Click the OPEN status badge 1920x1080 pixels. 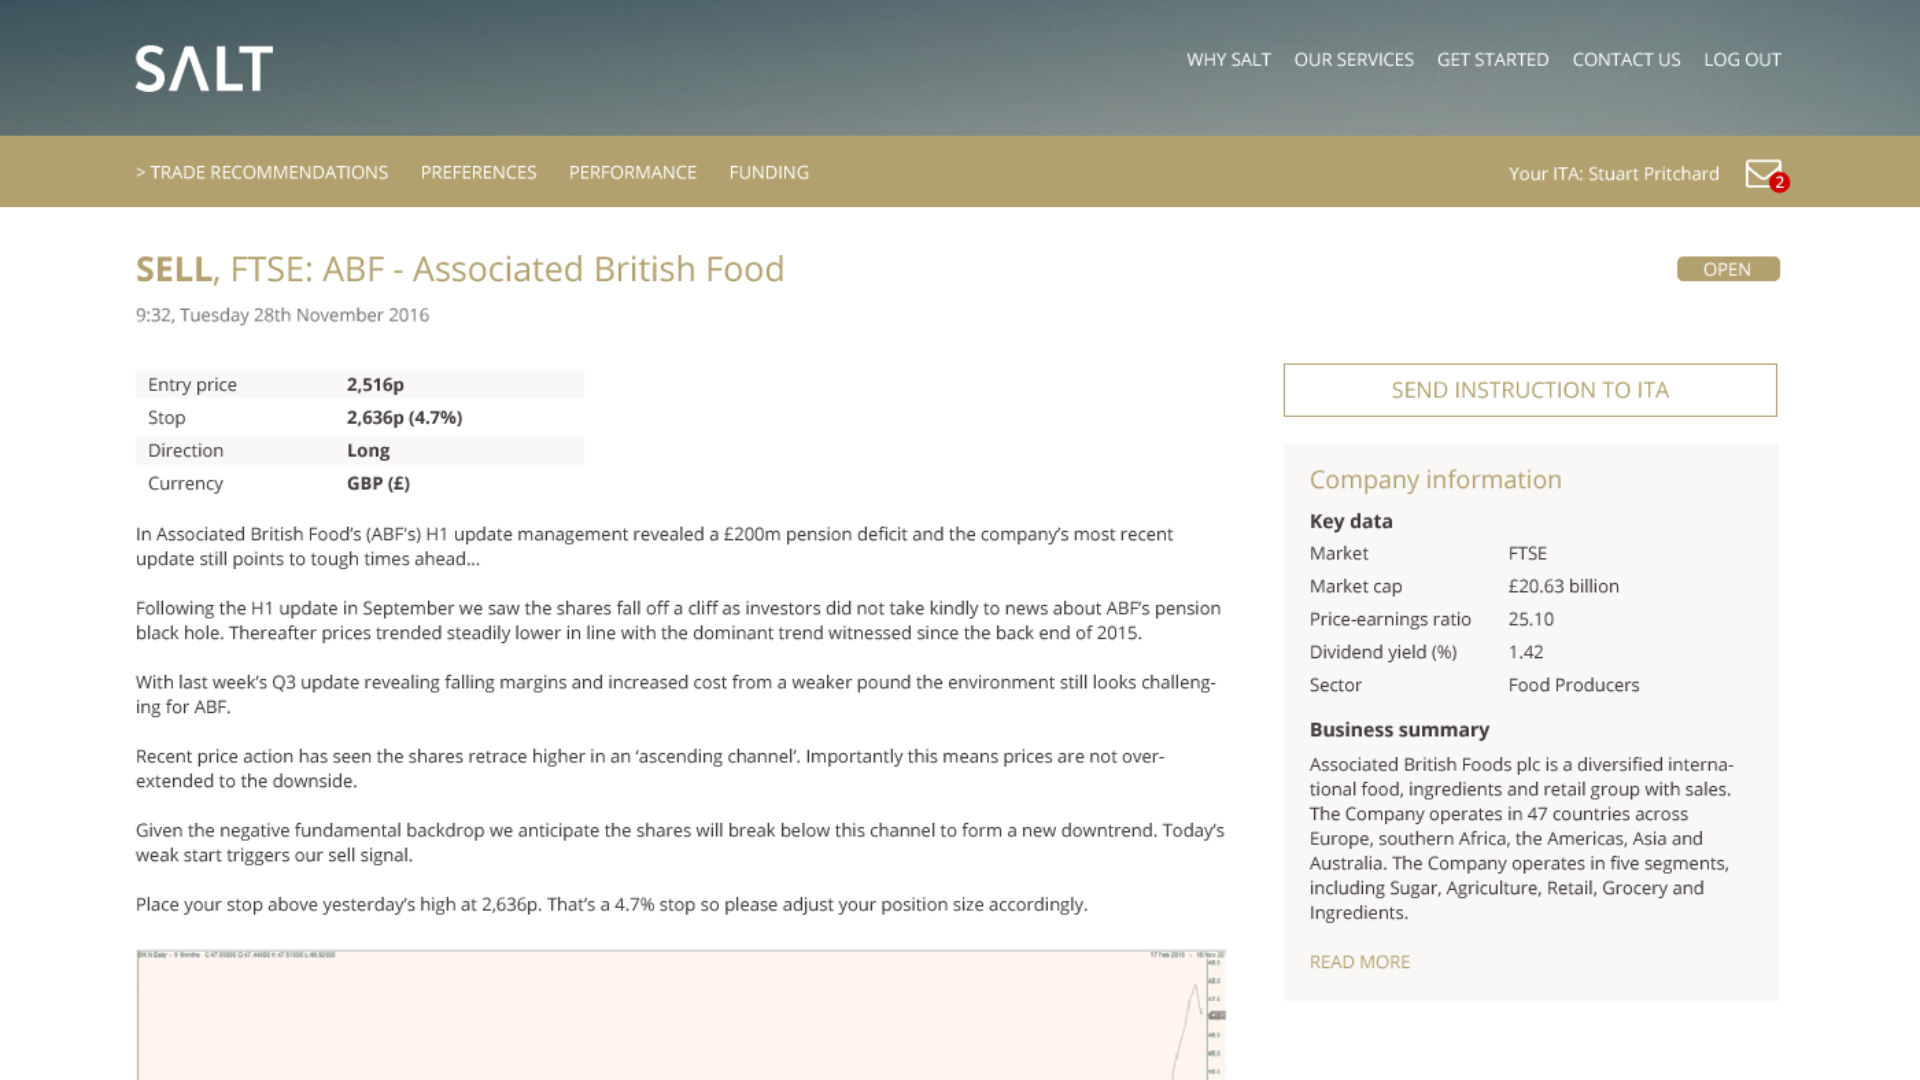click(1727, 269)
